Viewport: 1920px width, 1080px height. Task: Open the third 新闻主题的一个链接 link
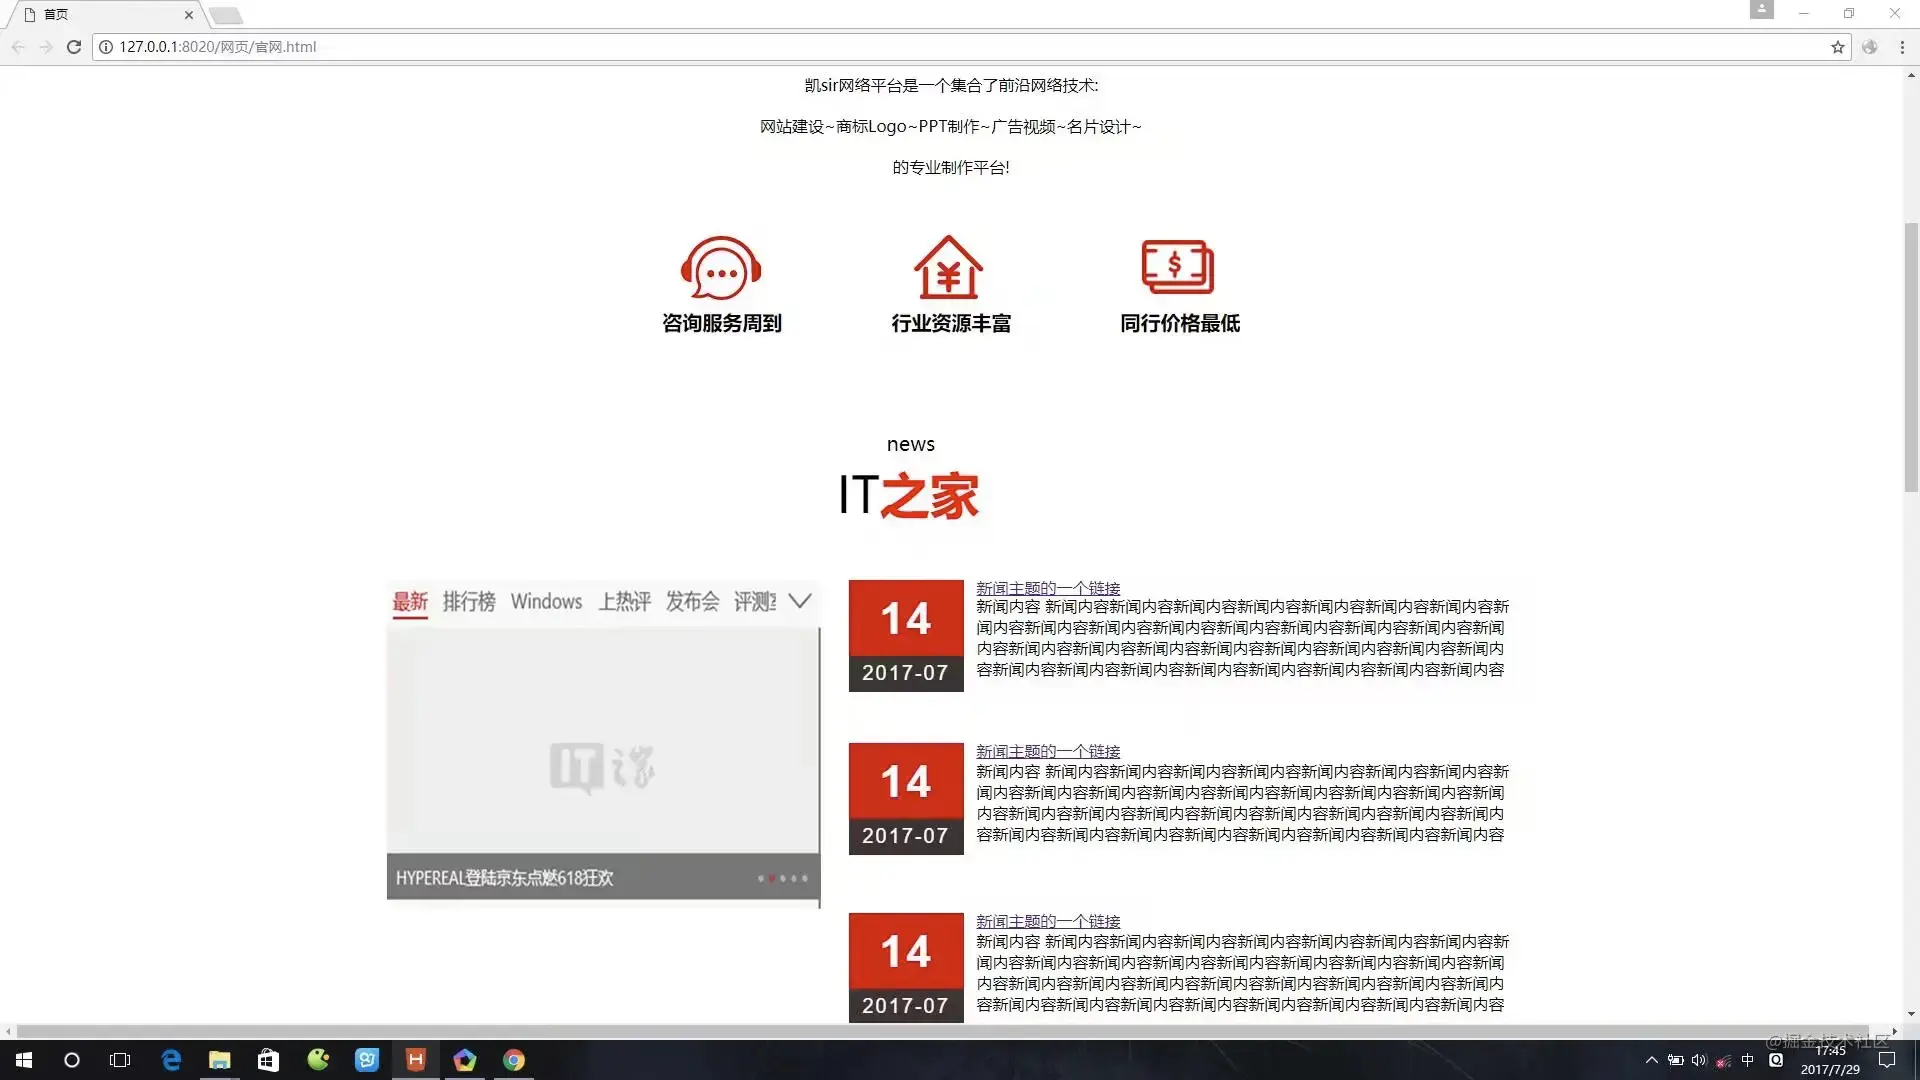(x=1048, y=921)
